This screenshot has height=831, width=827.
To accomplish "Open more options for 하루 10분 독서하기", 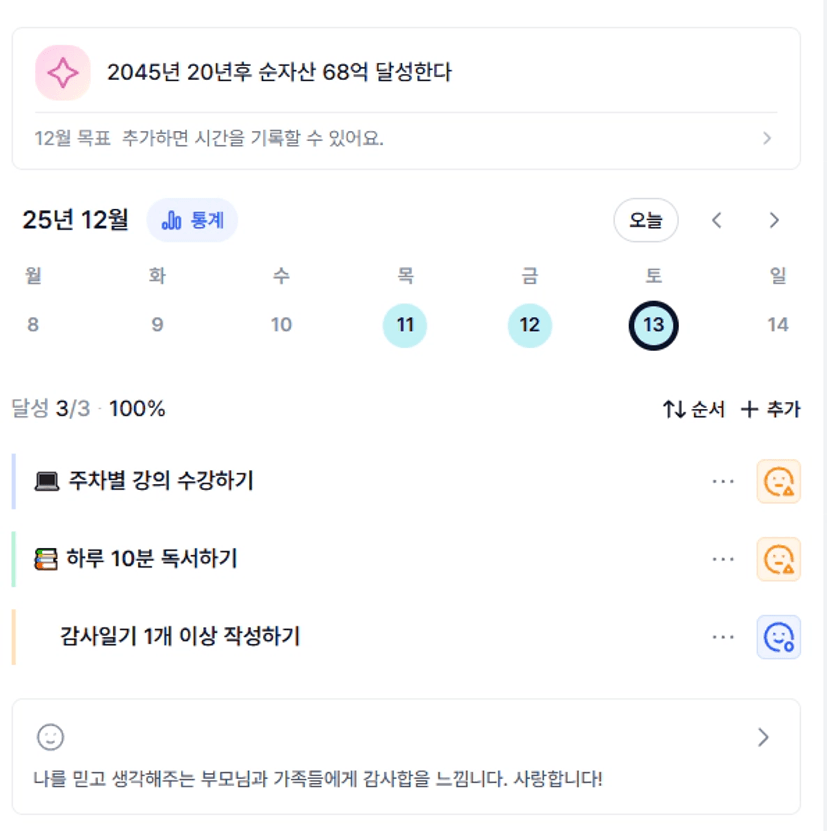I will coord(723,559).
